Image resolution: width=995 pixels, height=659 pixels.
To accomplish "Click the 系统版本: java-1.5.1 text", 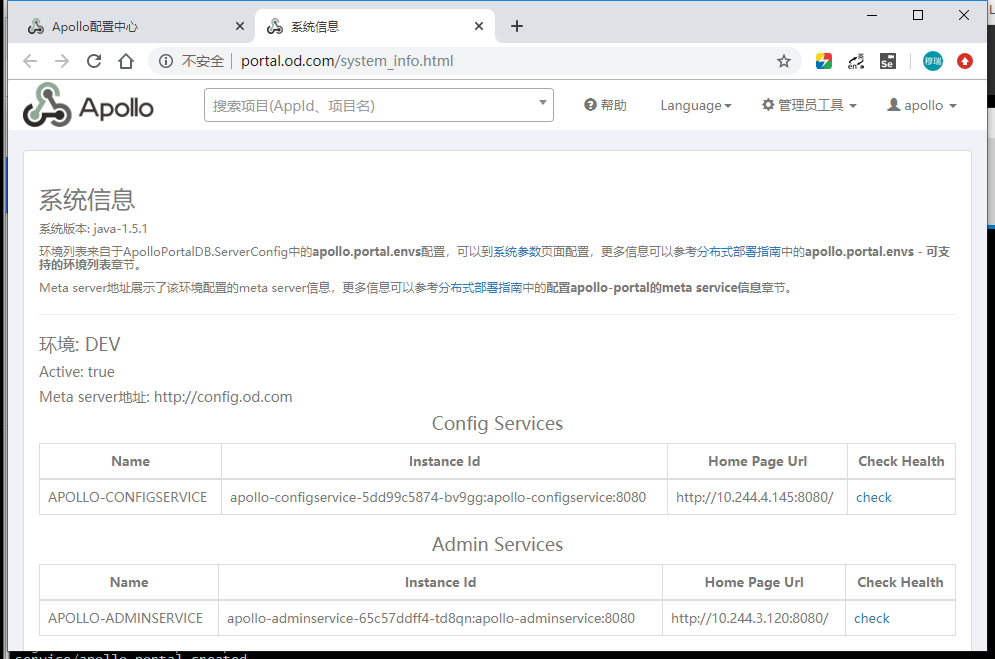I will tap(93, 228).
